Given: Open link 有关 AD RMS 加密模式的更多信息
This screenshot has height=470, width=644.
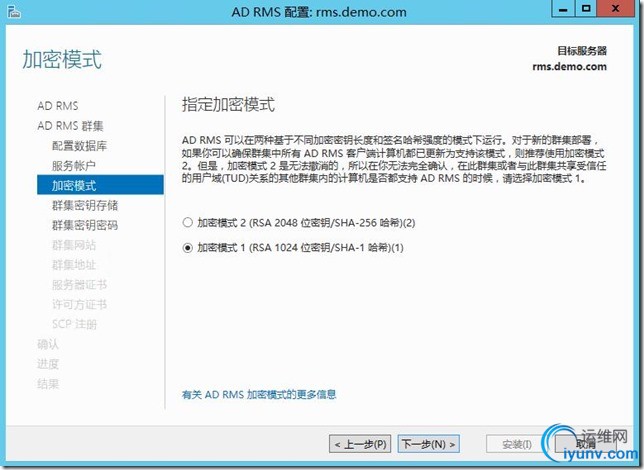Looking at the screenshot, I should [x=259, y=394].
